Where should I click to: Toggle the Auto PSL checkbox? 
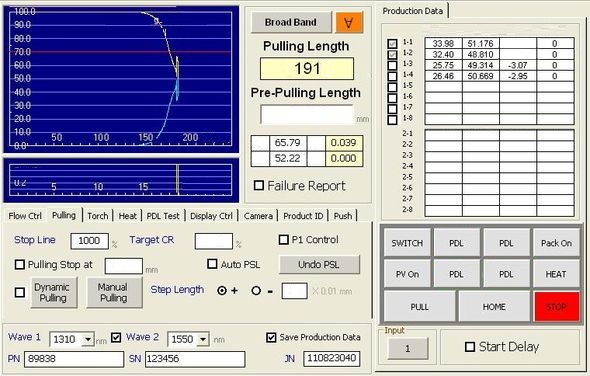click(212, 264)
